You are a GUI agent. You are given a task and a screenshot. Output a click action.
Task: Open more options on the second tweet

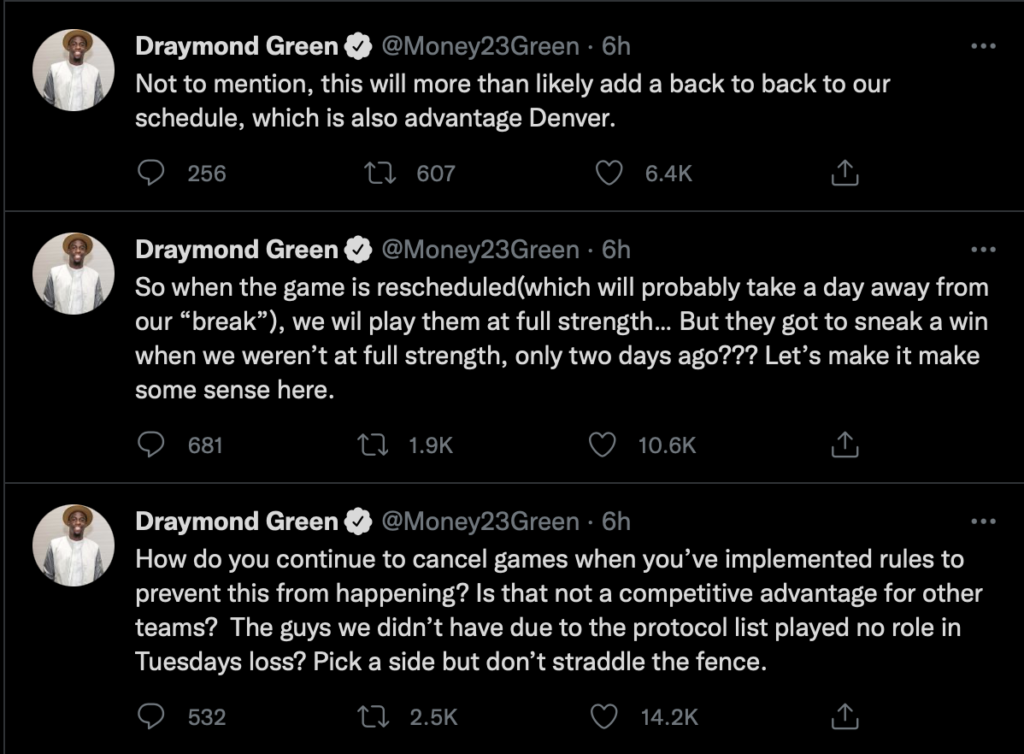[984, 249]
